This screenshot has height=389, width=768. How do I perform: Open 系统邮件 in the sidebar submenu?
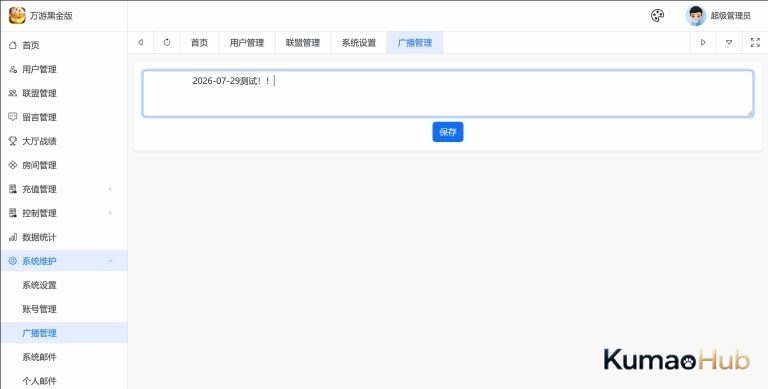click(x=64, y=357)
